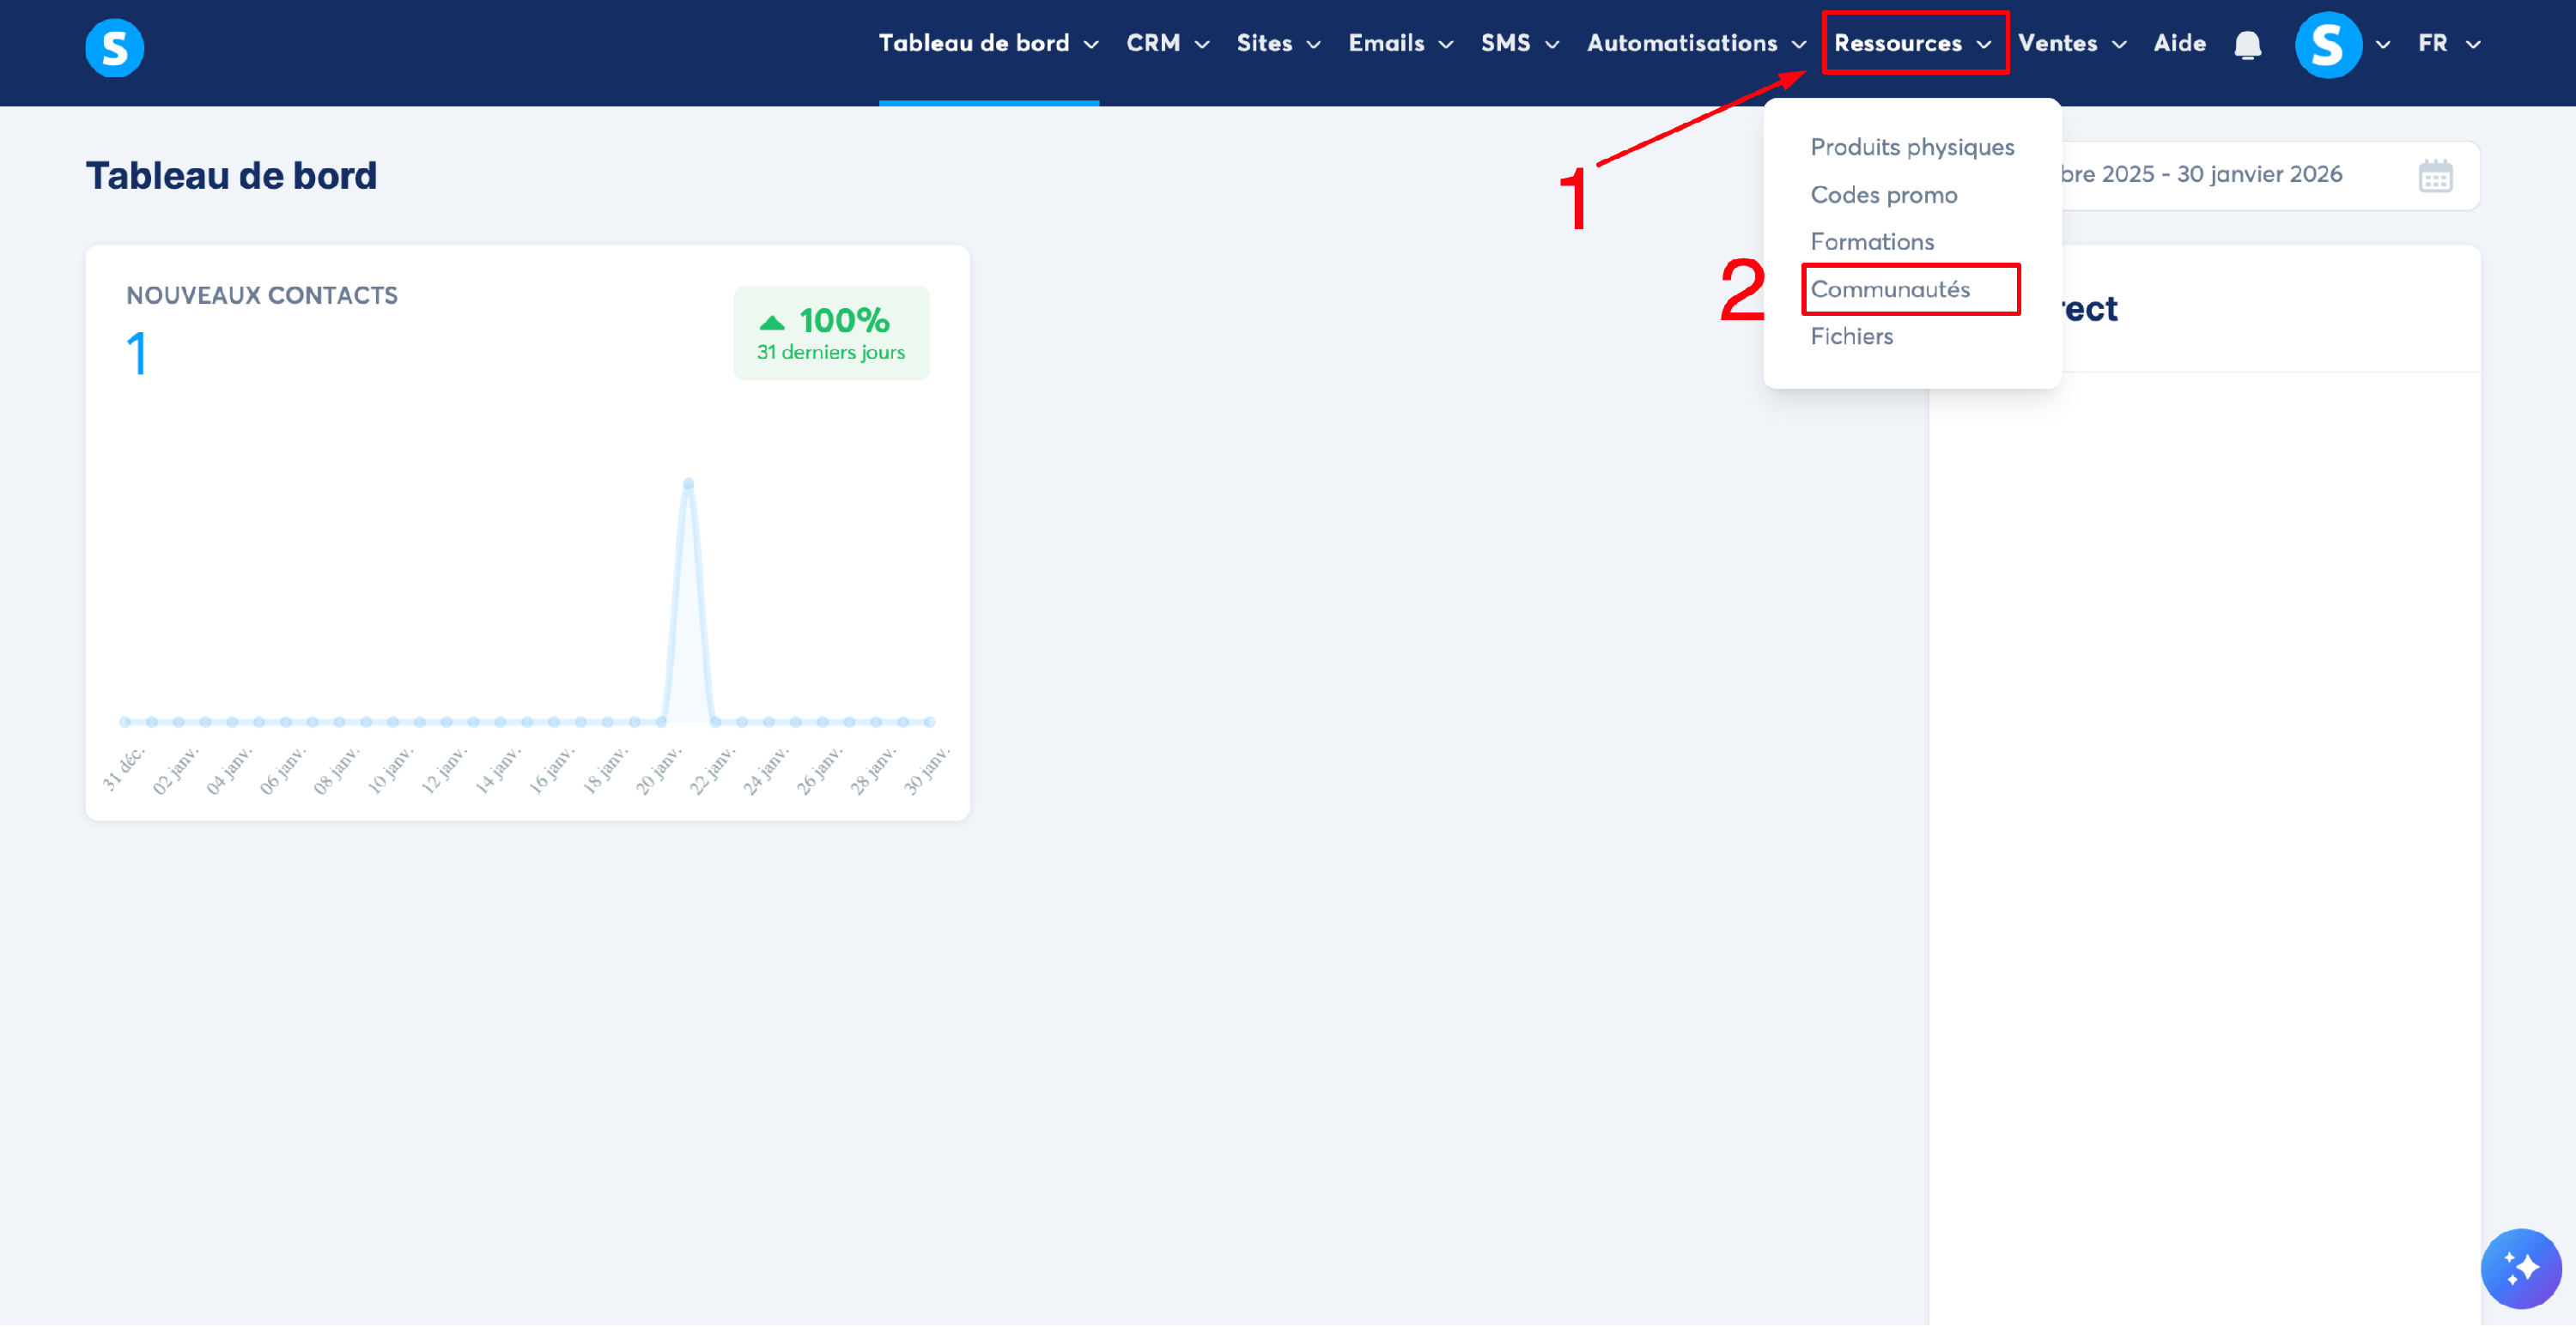Click the green up-arrow percentage badge
The width and height of the screenshot is (2576, 1327).
click(x=831, y=333)
